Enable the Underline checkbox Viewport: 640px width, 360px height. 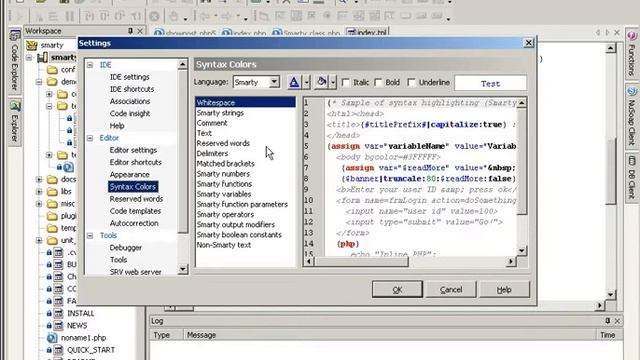[x=411, y=82]
